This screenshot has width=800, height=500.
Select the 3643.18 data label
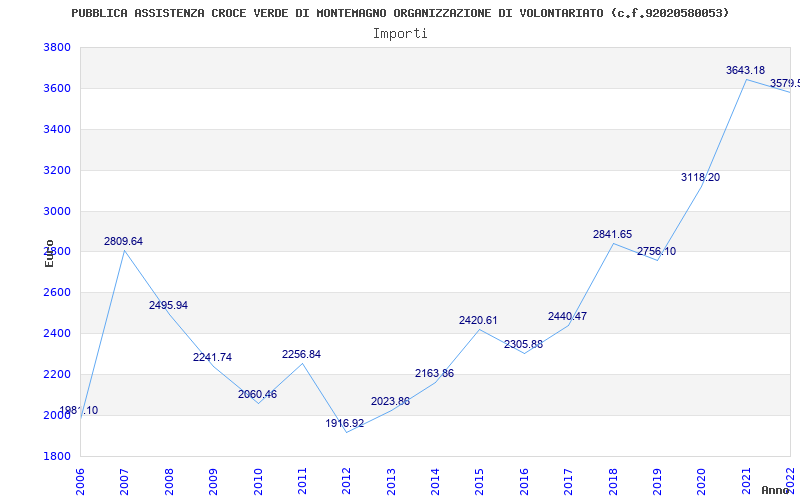pos(745,70)
